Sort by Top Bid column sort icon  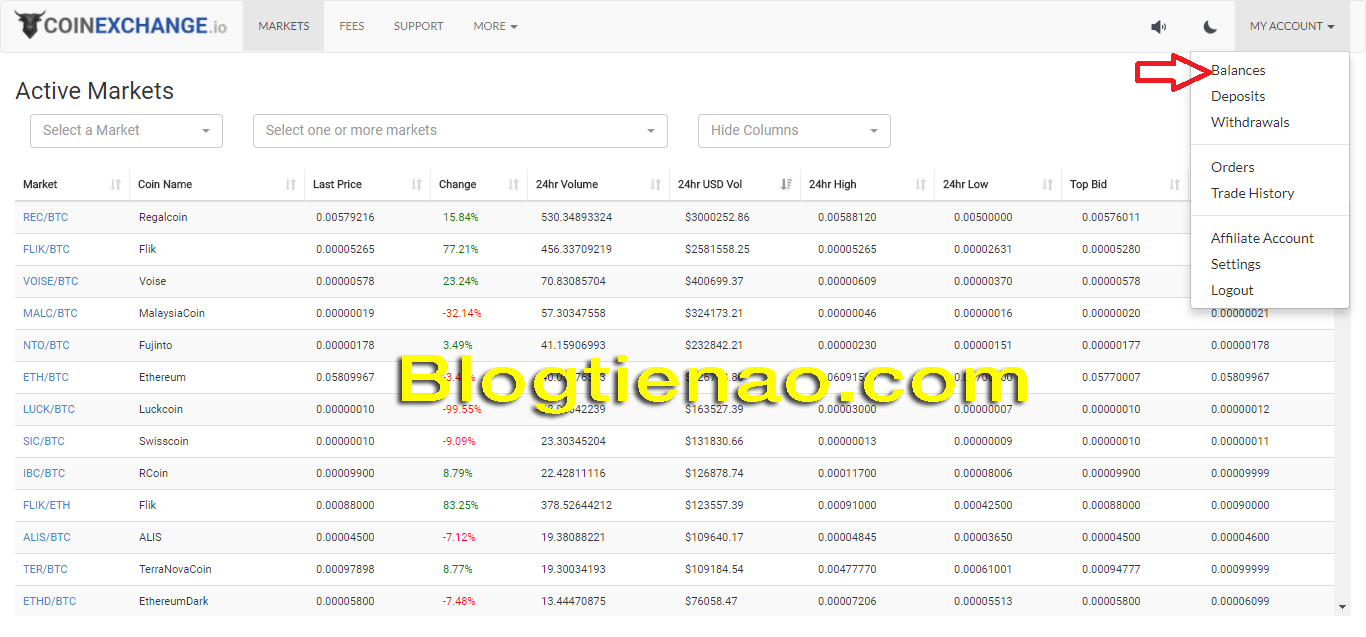pos(1175,185)
